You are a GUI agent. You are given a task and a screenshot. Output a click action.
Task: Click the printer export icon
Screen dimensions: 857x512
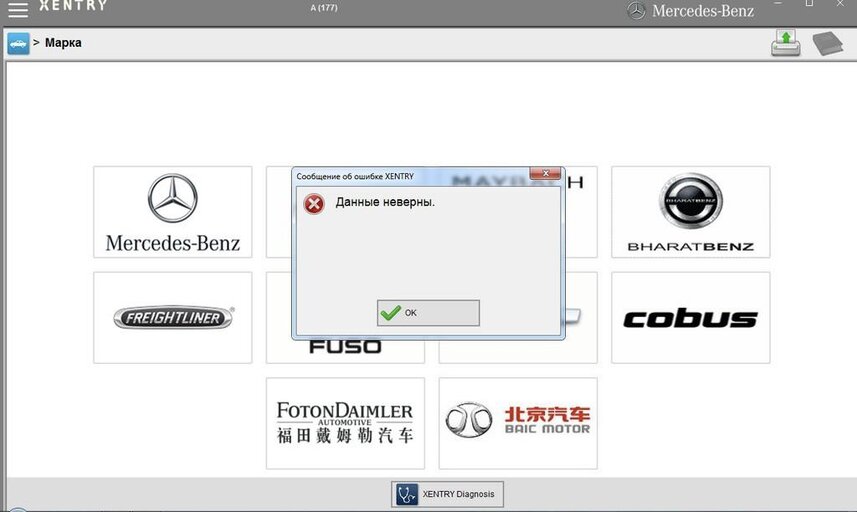pyautogui.click(x=786, y=43)
